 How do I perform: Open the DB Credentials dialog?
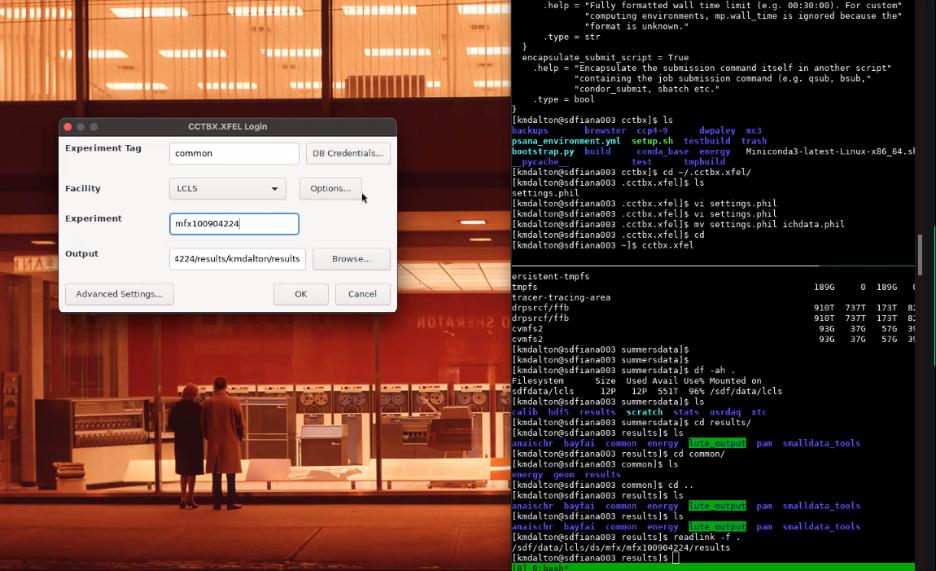[348, 153]
